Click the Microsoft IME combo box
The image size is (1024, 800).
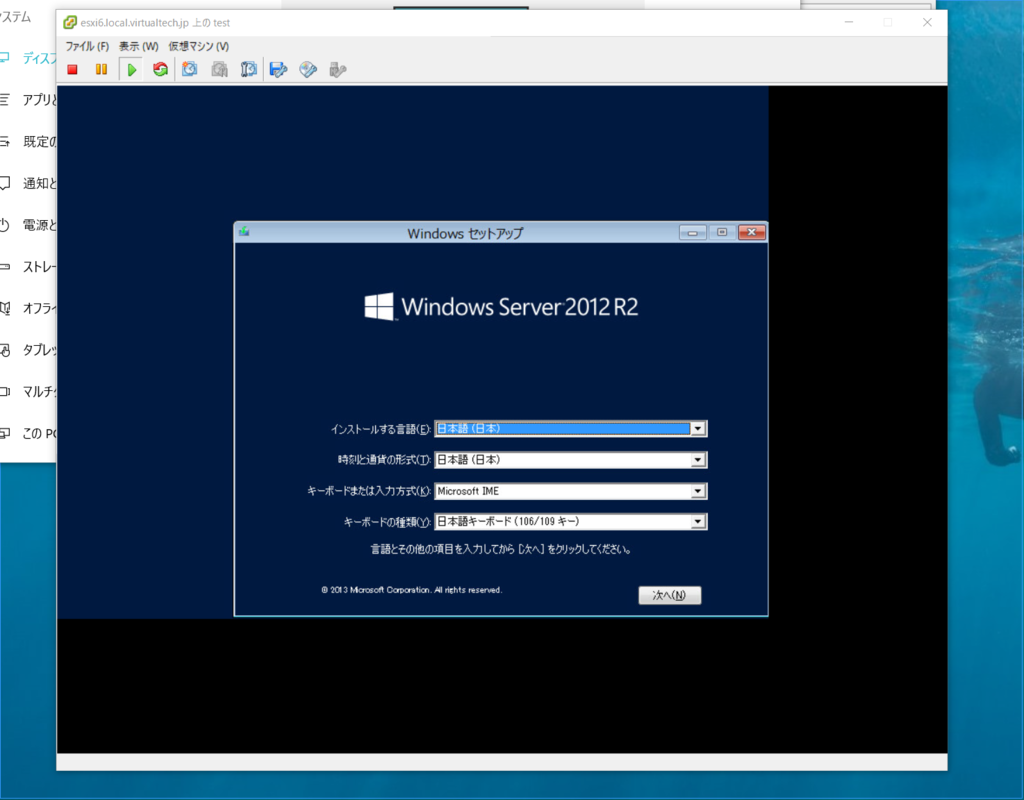coord(570,491)
